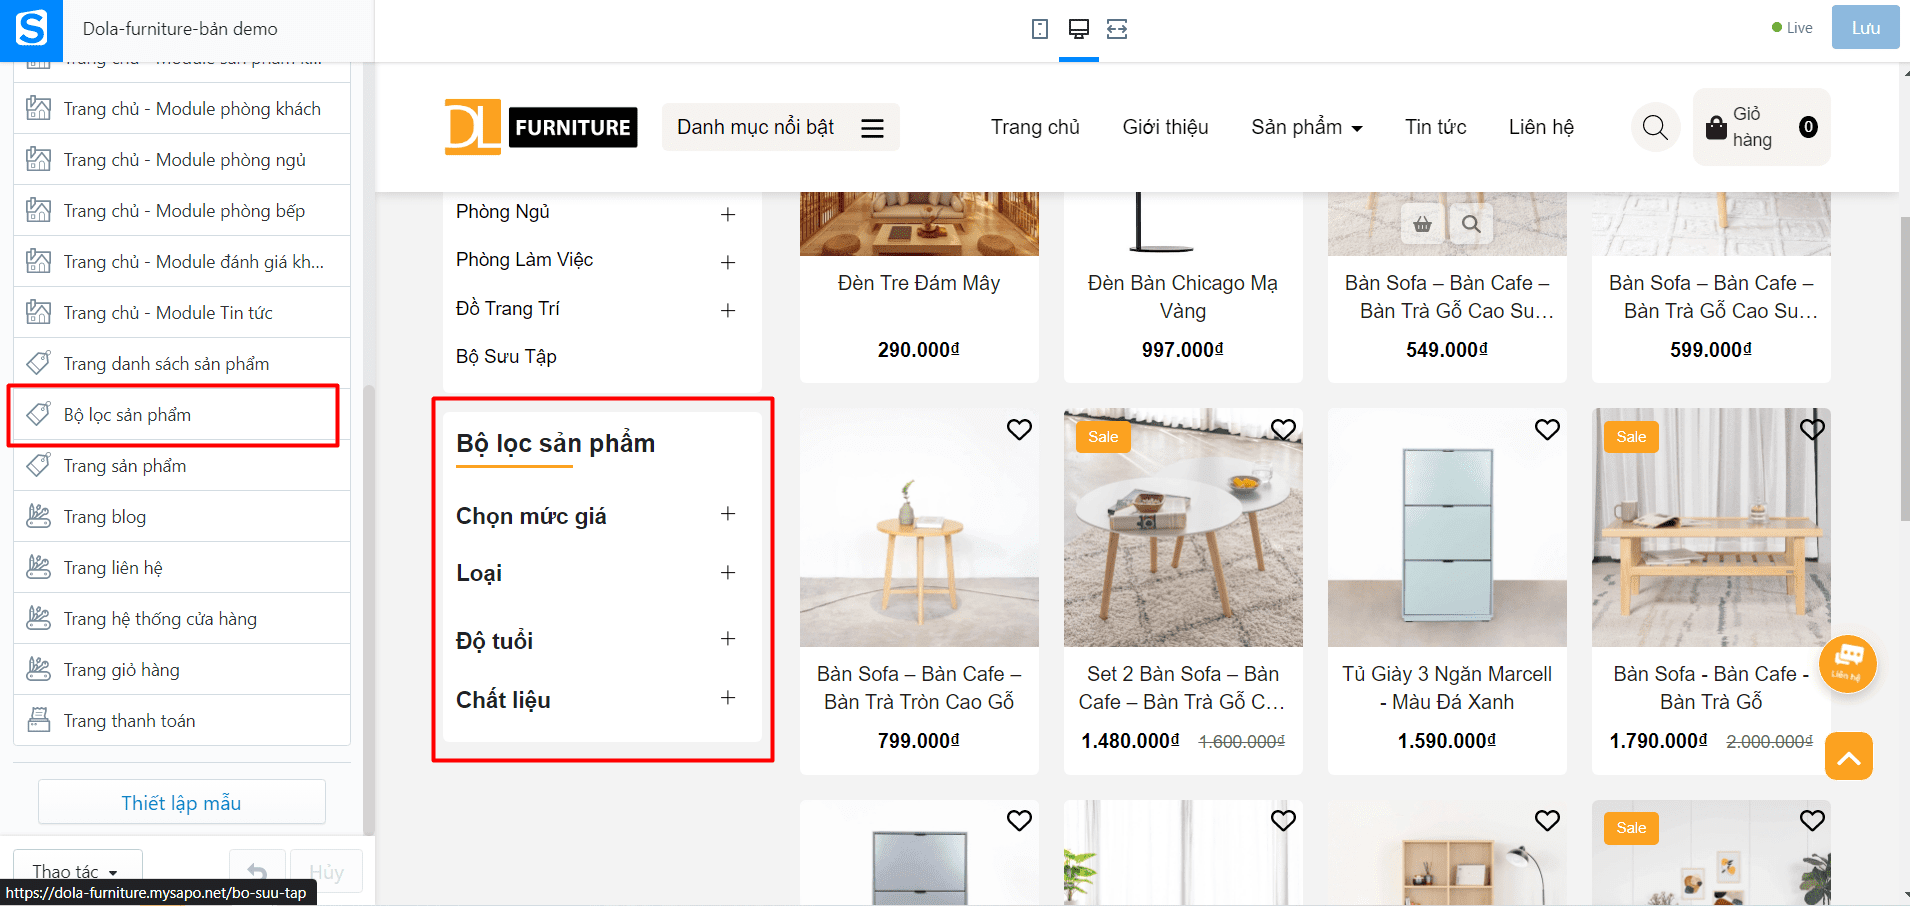The image size is (1910, 906).
Task: Click the Hủy cancel button
Action: (326, 871)
